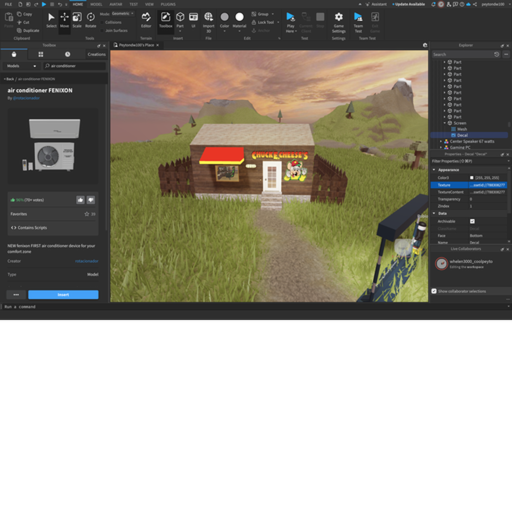The width and height of the screenshot is (512, 512).
Task: Toggle the Archivable checkbox
Action: tap(472, 221)
